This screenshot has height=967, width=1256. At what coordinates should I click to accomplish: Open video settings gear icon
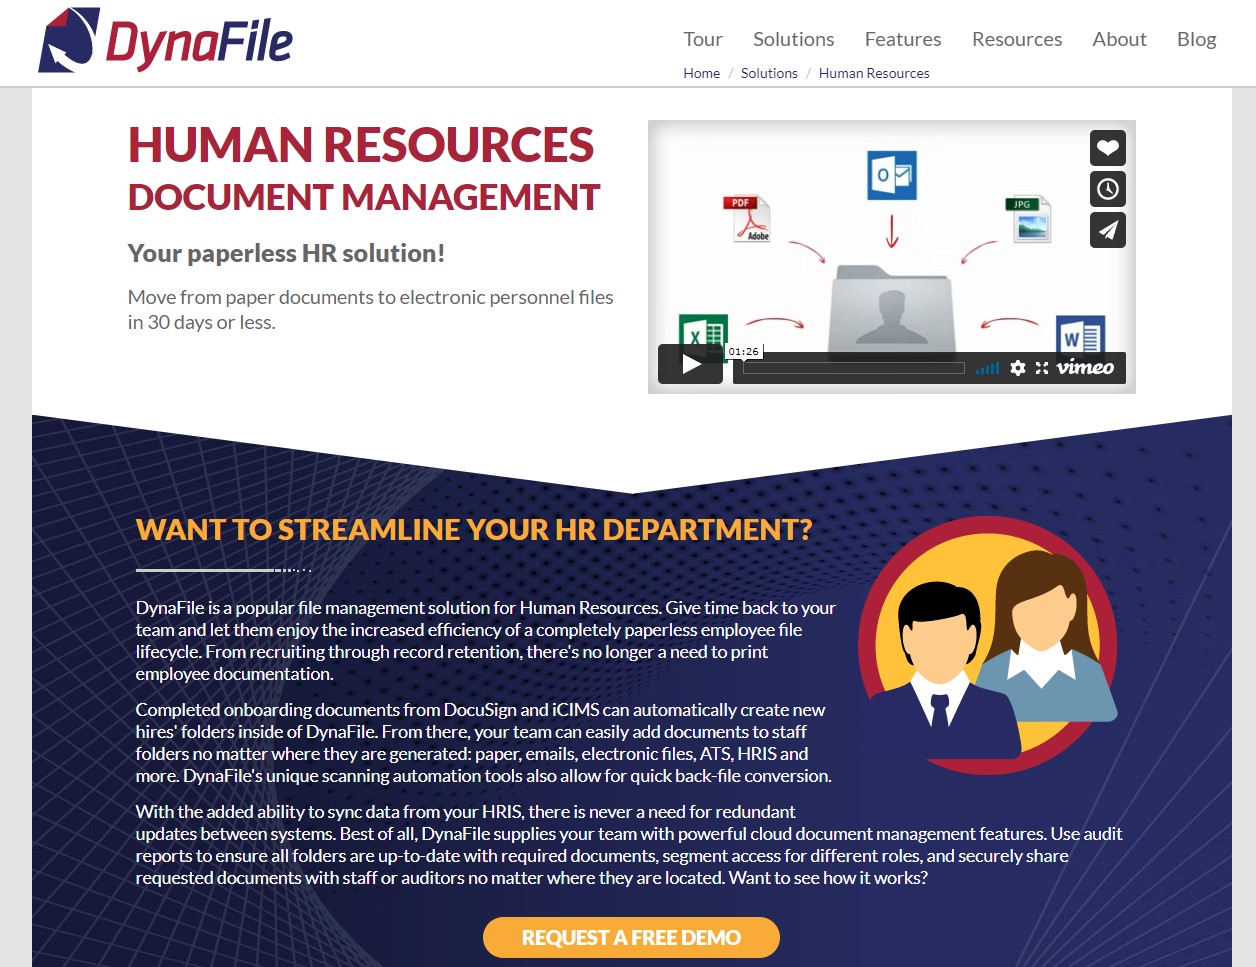(1017, 368)
